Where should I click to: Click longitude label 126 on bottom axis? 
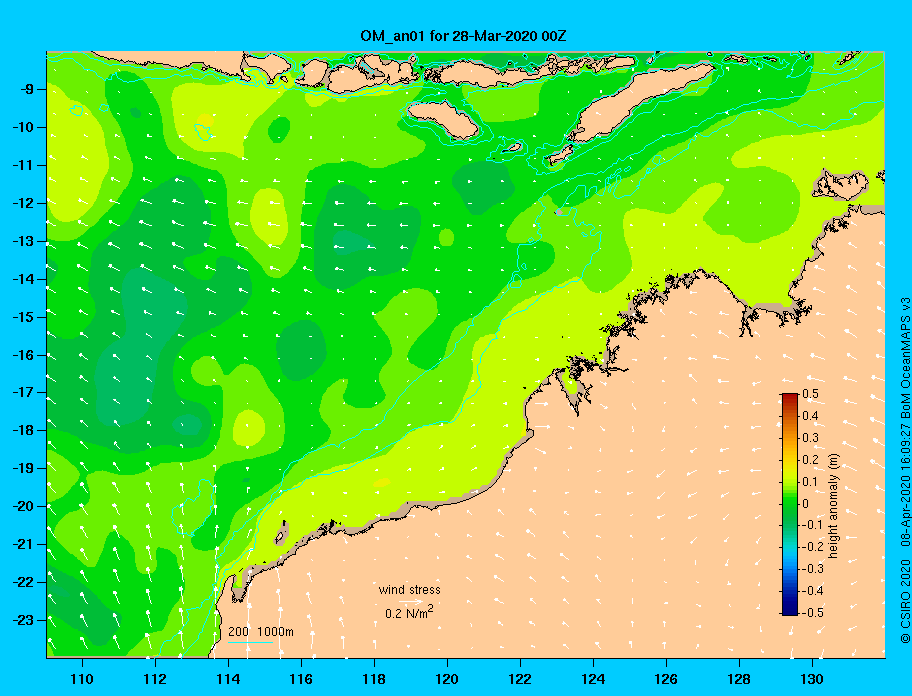click(x=666, y=679)
